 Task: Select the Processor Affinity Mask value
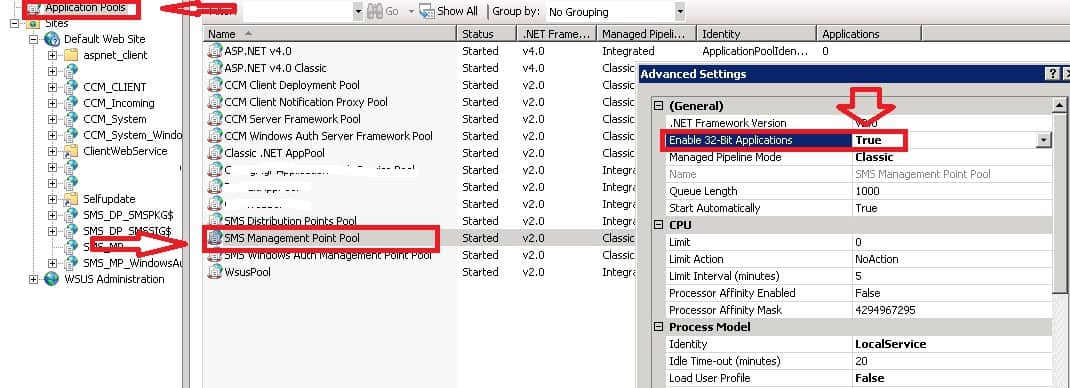click(885, 310)
